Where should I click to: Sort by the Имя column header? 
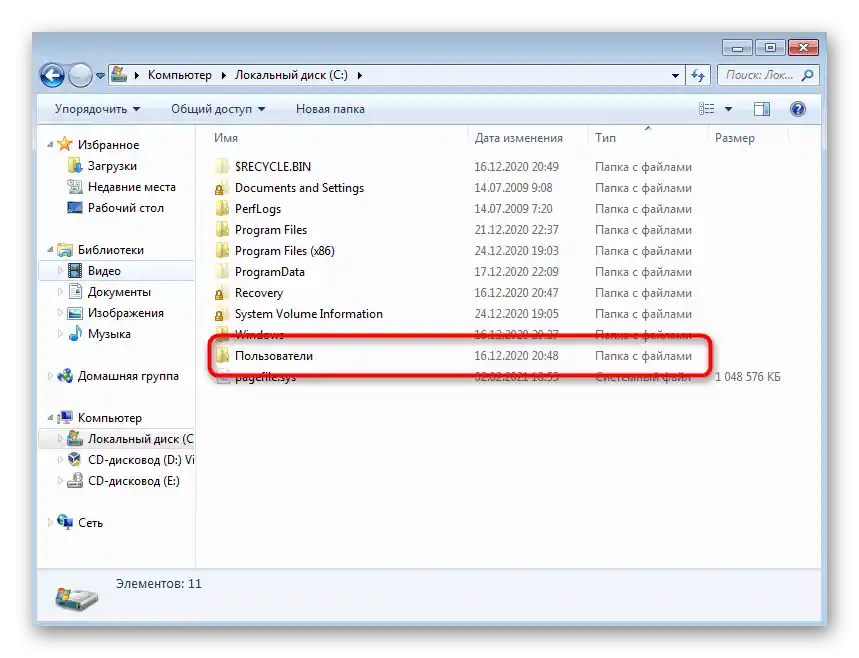226,138
